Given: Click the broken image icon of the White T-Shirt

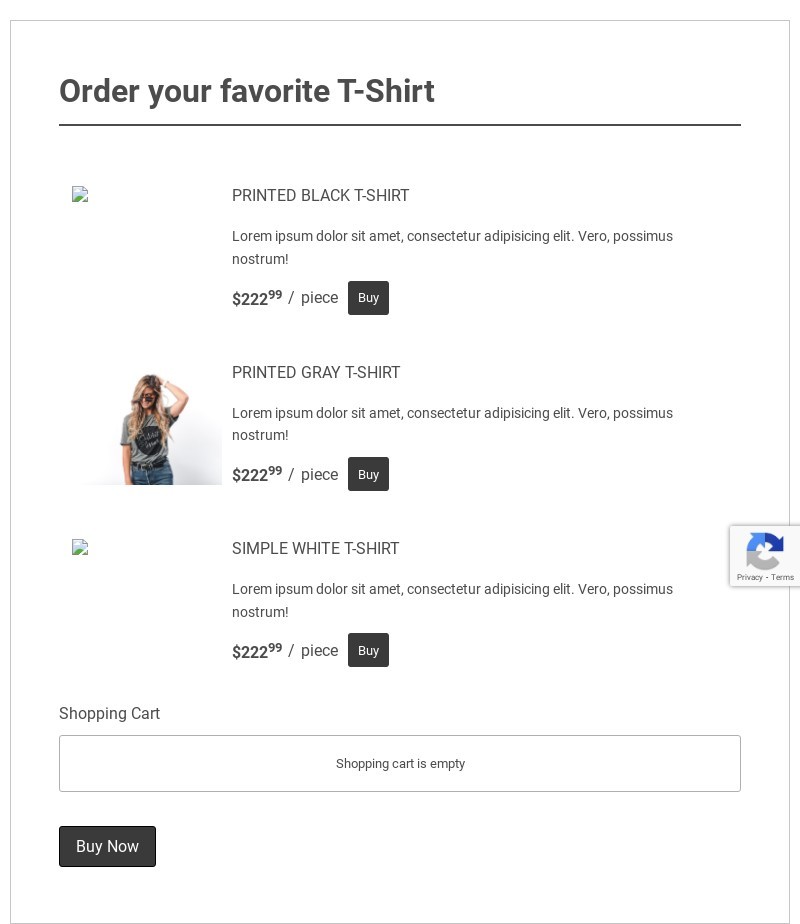Looking at the screenshot, I should (80, 548).
